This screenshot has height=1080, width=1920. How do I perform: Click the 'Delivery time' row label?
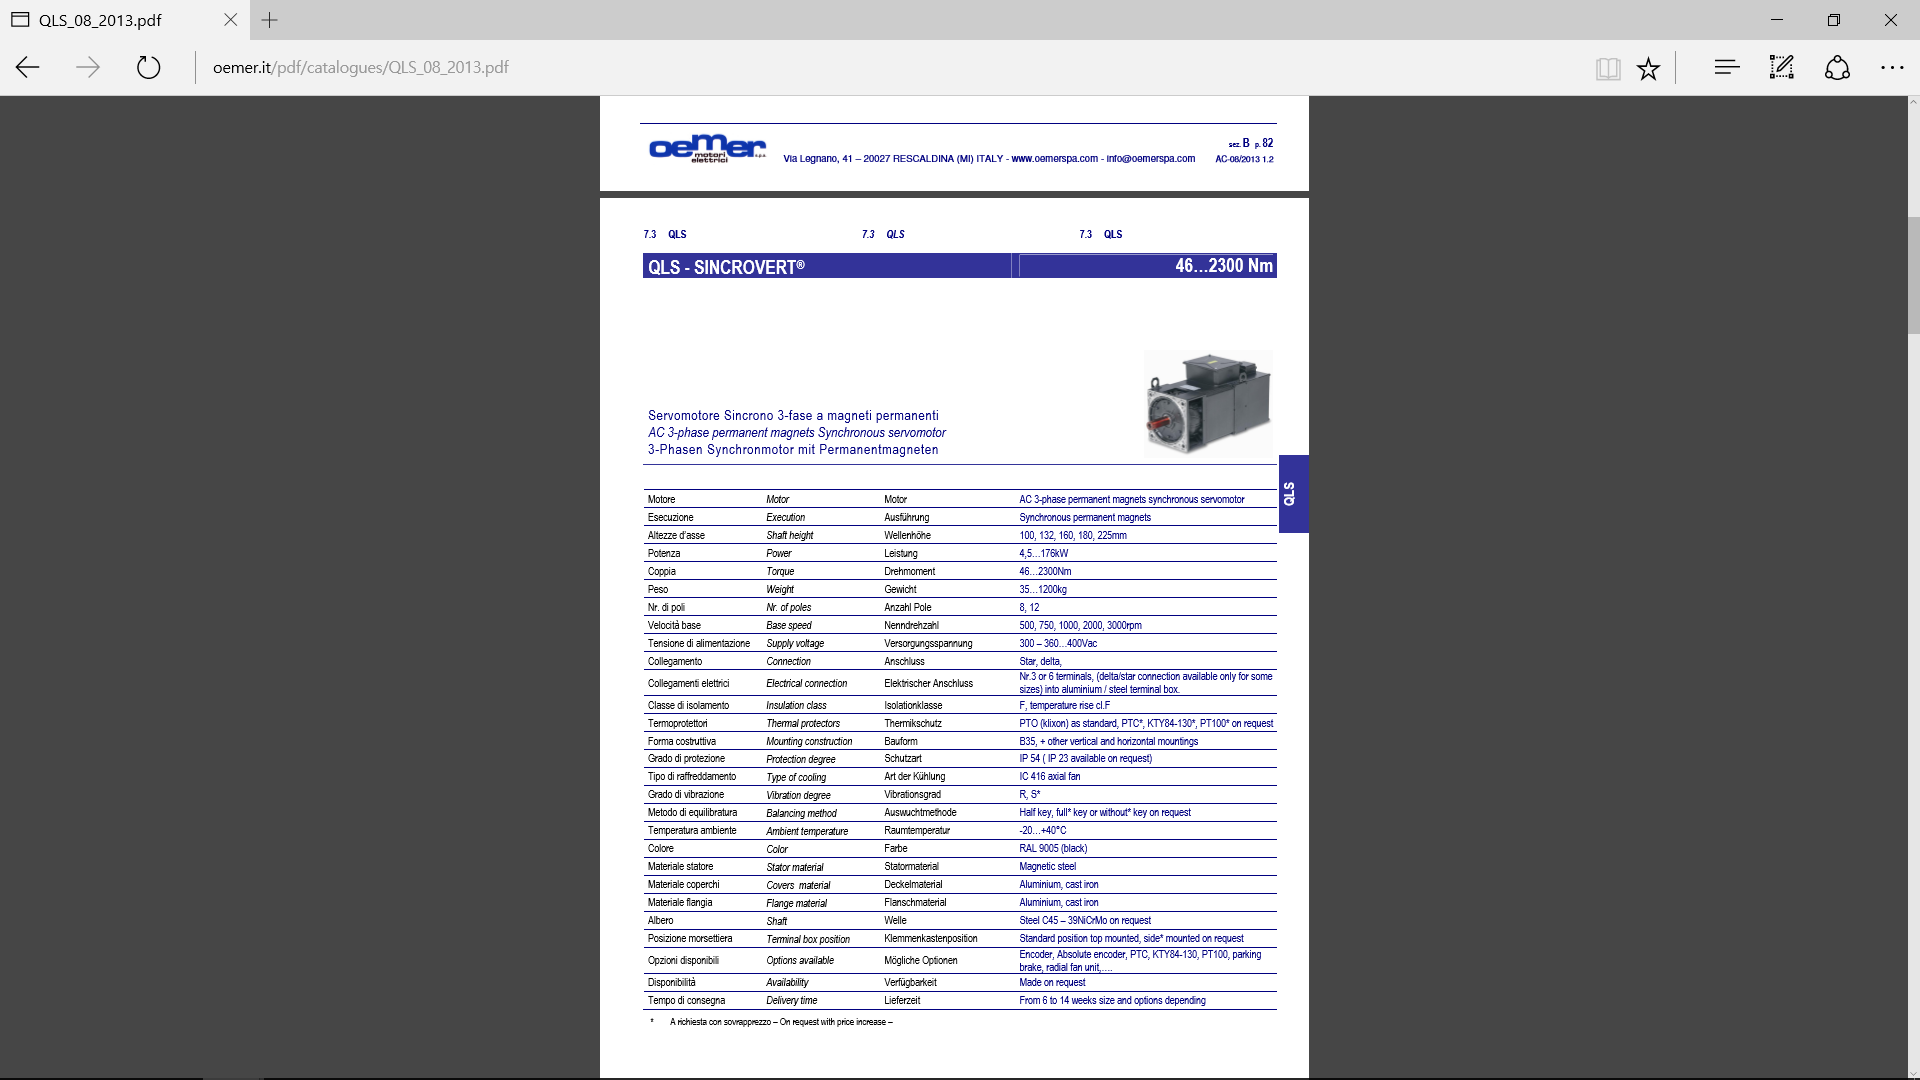[x=791, y=1001]
